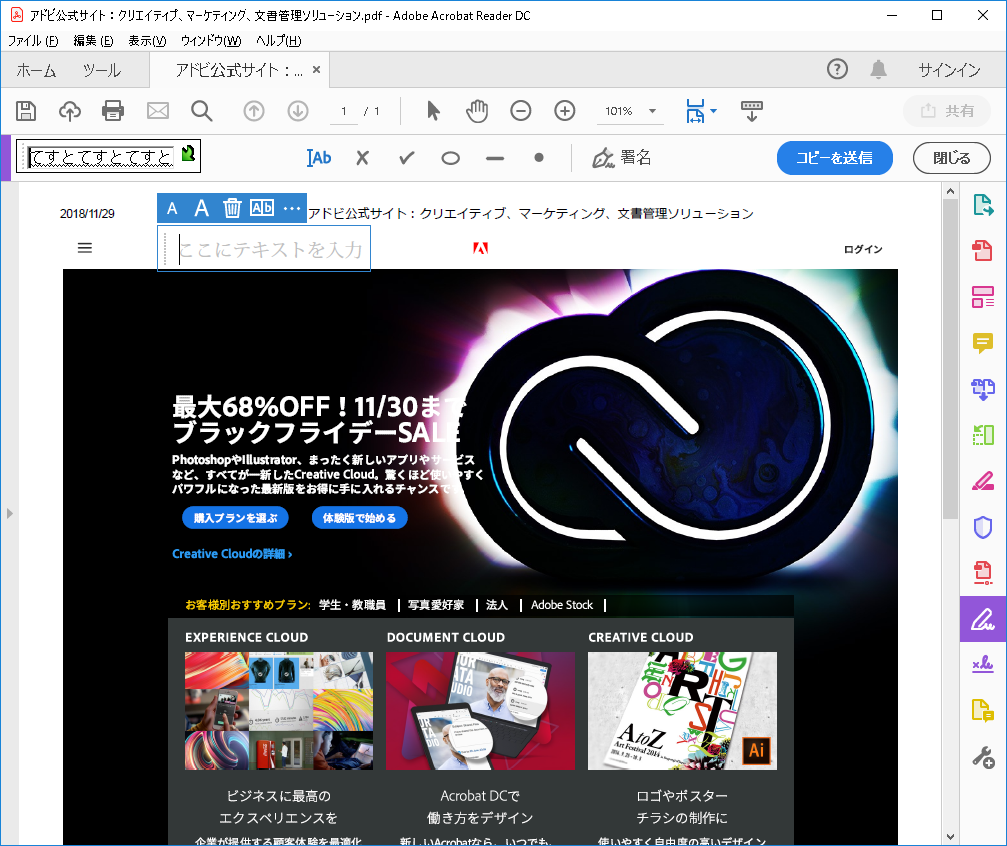Switch to ホーム tab

pos(37,70)
